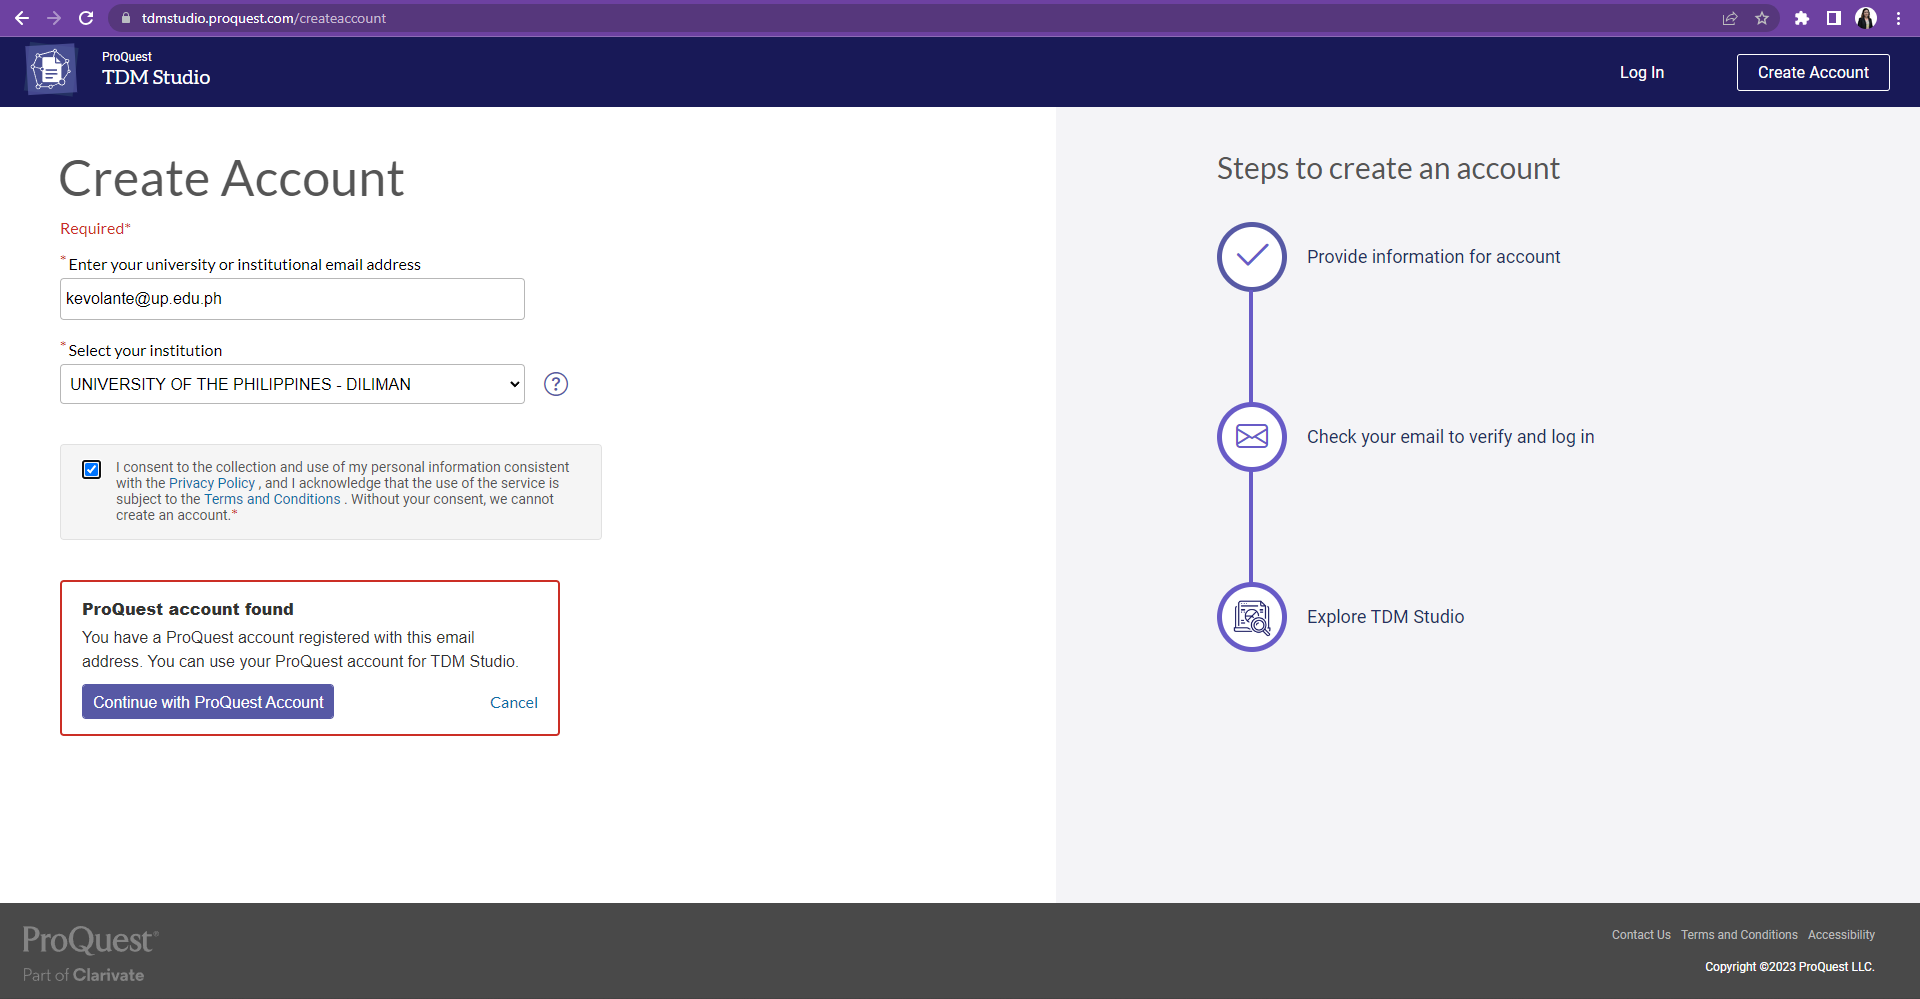
Task: Open the Privacy Policy link
Action: pyautogui.click(x=212, y=483)
